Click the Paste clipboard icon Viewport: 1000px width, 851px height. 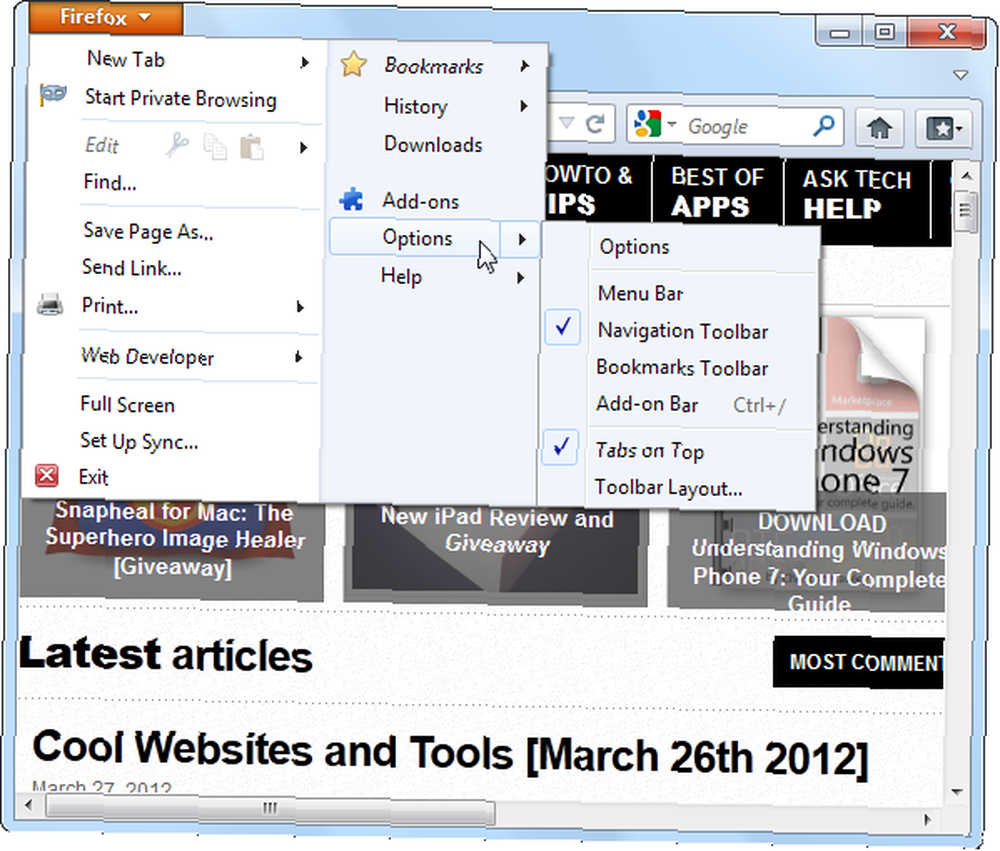252,147
